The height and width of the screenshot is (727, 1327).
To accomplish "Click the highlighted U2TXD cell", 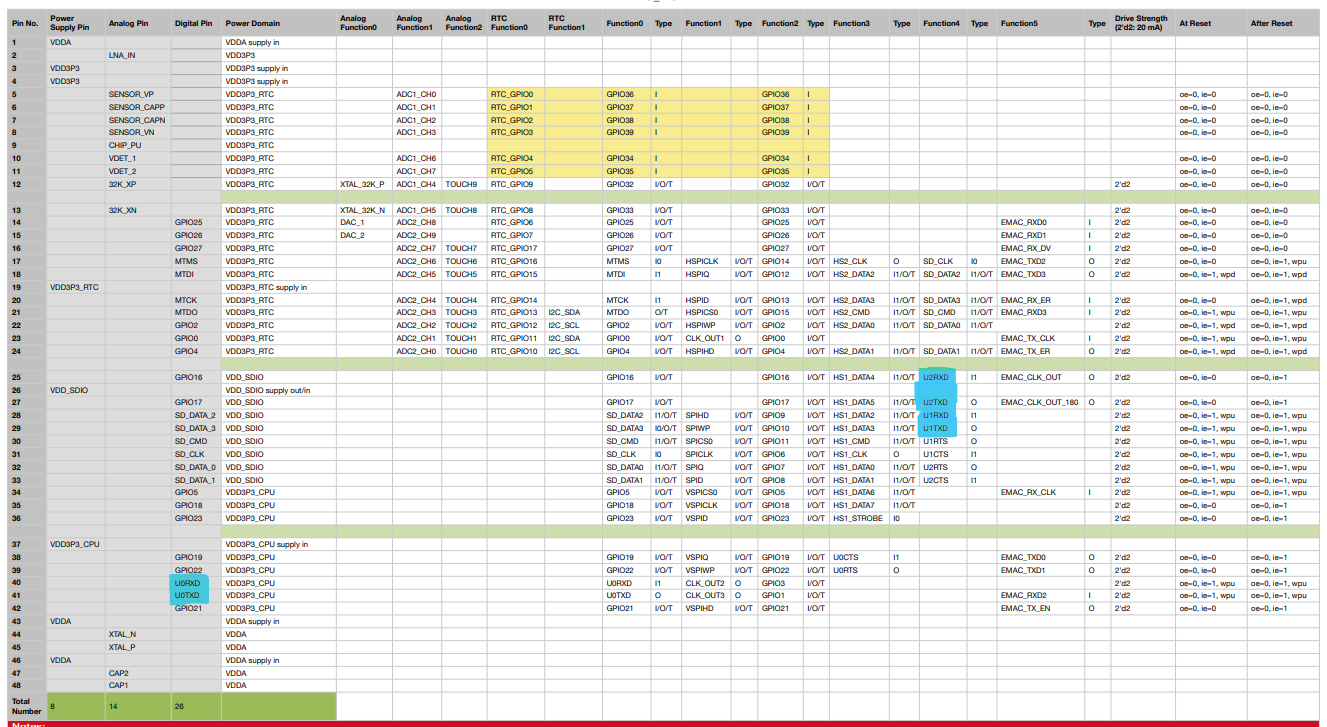I will pyautogui.click(x=937, y=402).
